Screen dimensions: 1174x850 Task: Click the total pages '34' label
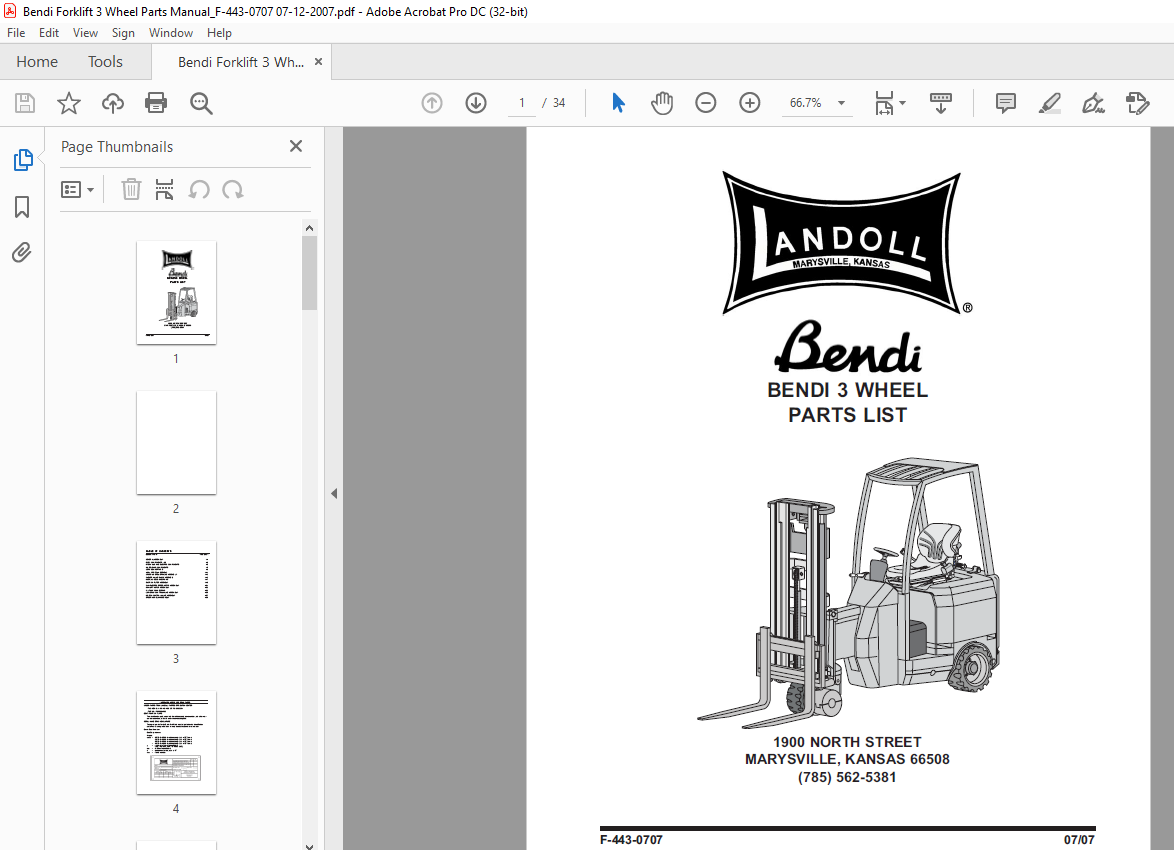coord(559,103)
